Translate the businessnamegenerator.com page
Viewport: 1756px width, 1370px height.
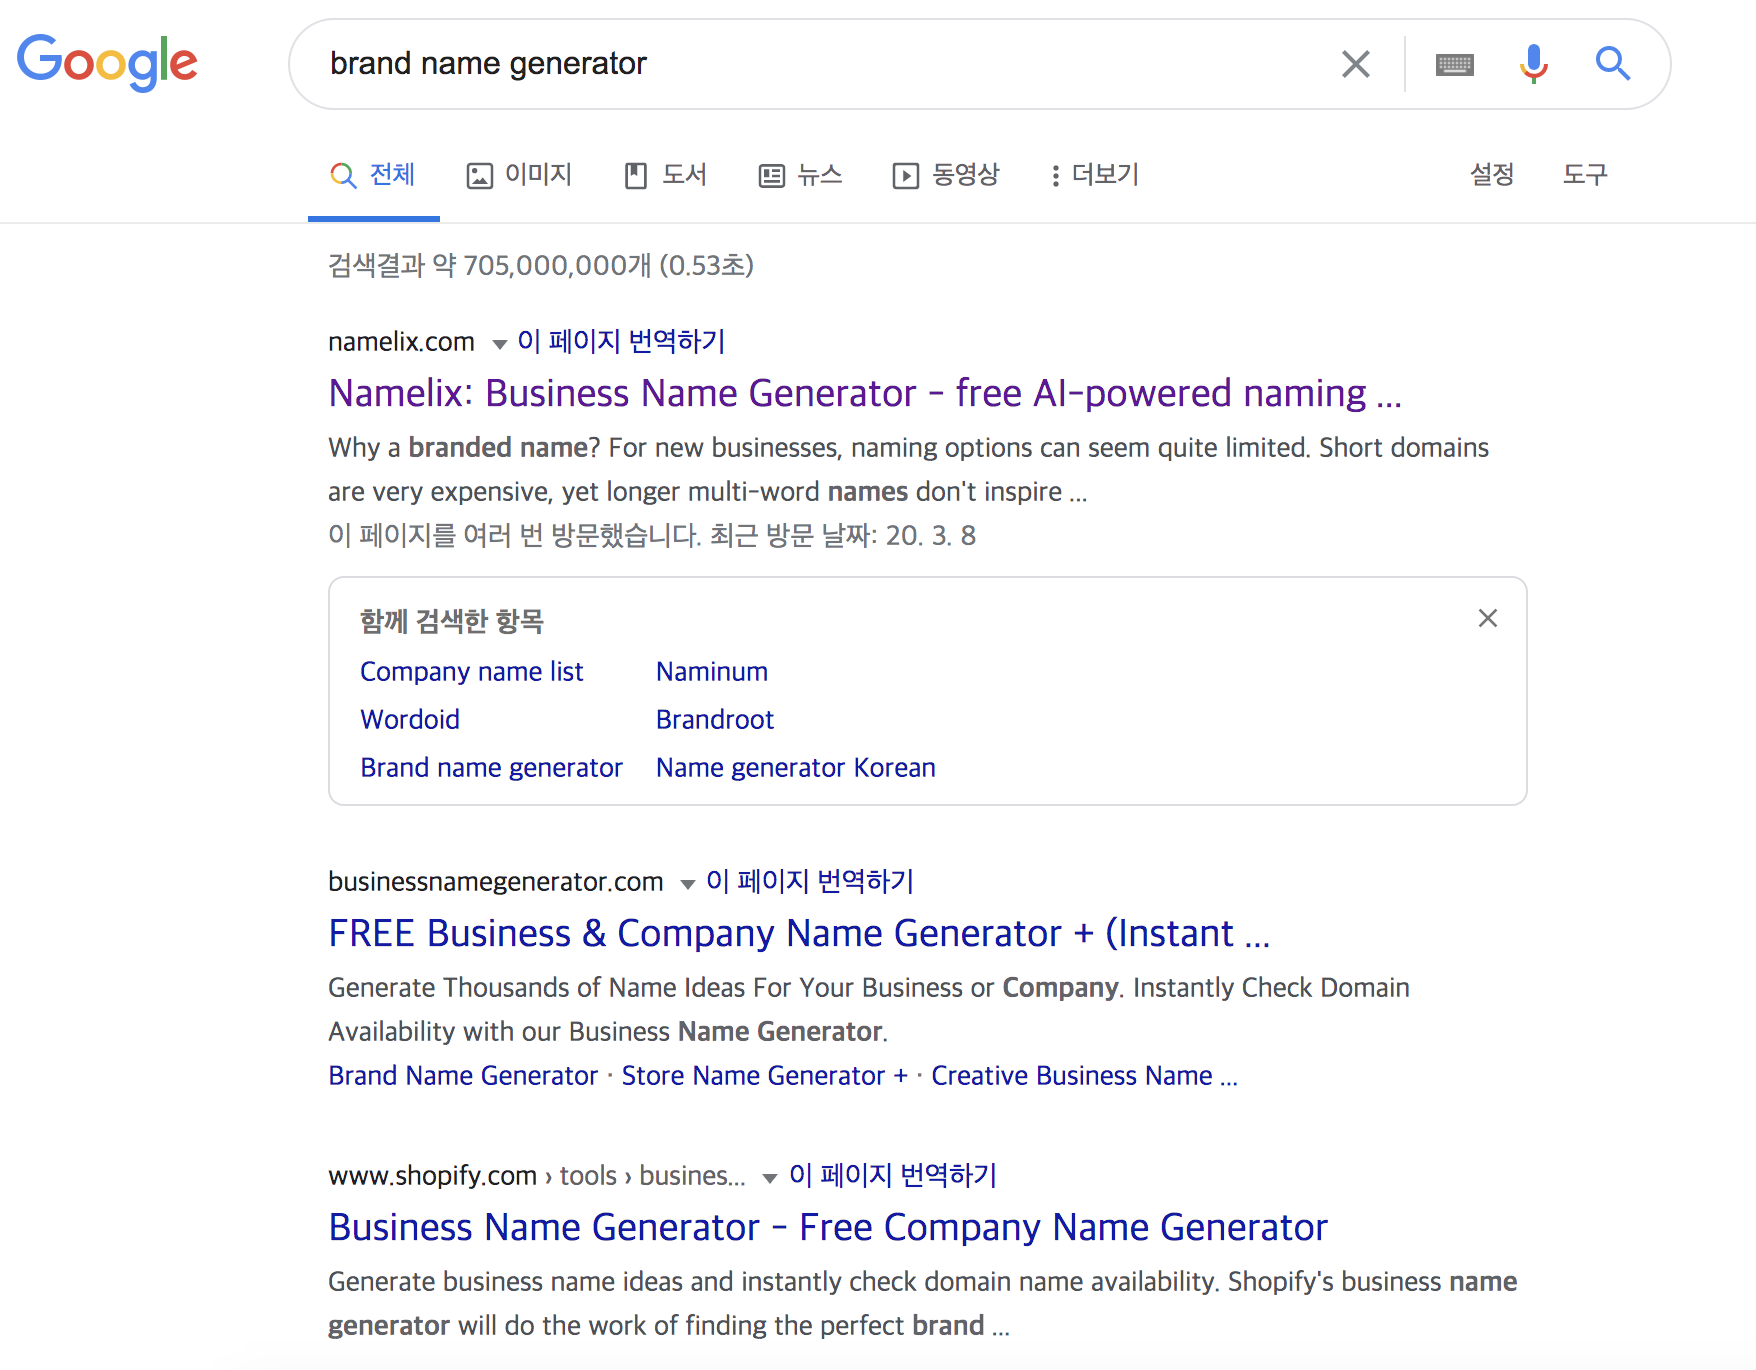pos(810,881)
